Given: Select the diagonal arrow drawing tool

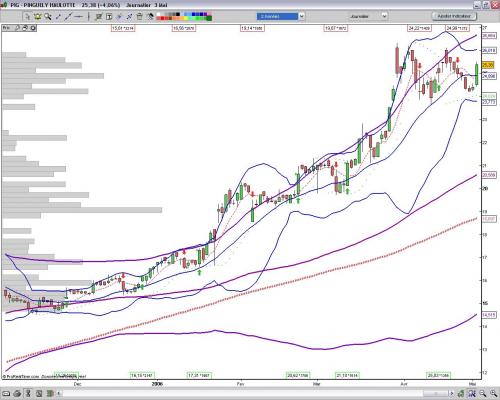Looking at the screenshot, I should [129, 17].
